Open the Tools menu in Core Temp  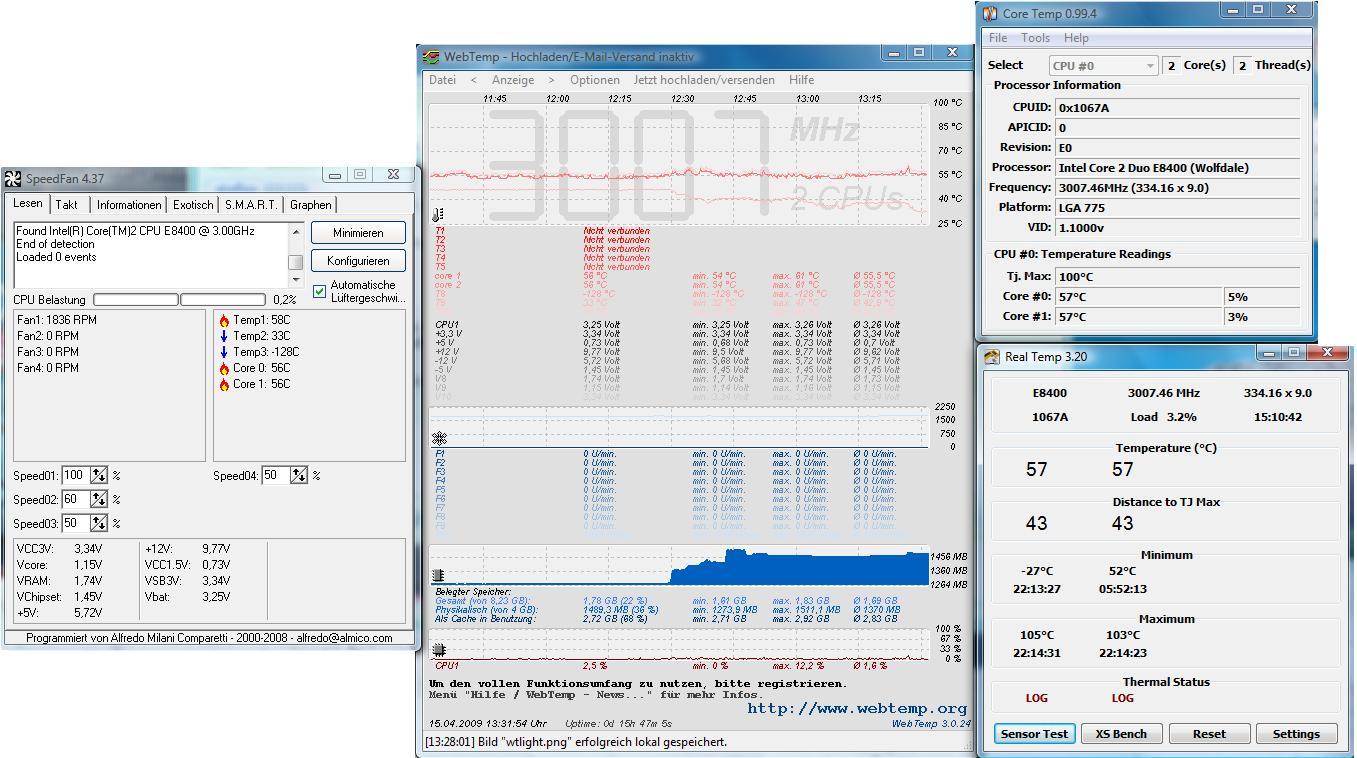[x=1035, y=38]
